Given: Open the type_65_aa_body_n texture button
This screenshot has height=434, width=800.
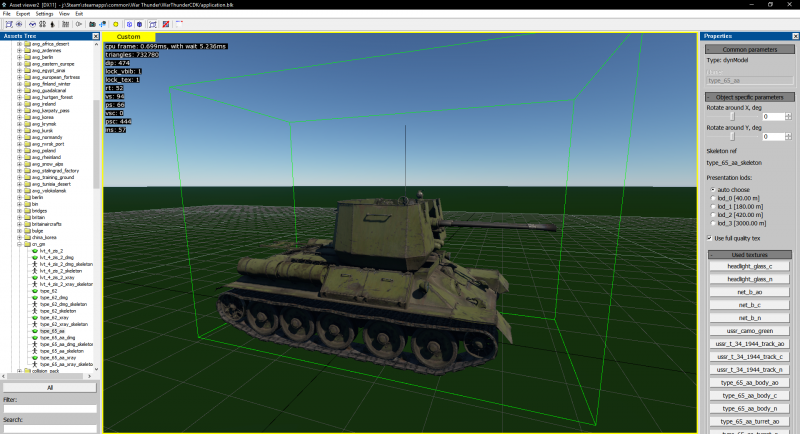Looking at the screenshot, I should click(x=749, y=409).
